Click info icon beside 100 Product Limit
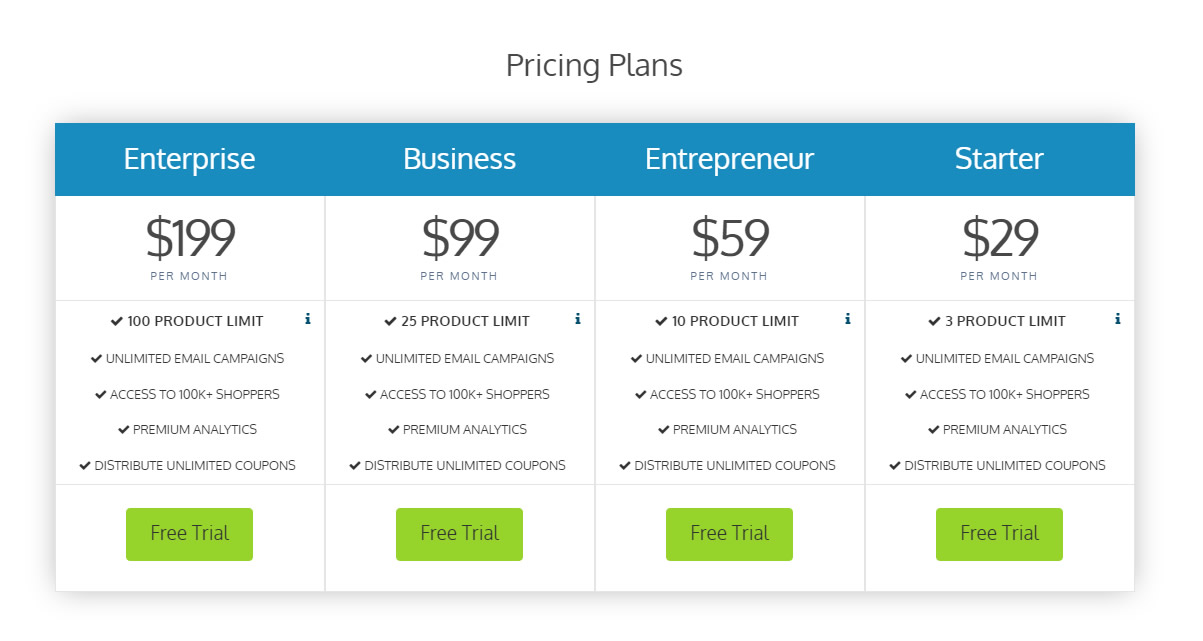The height and width of the screenshot is (641, 1203). 308,319
